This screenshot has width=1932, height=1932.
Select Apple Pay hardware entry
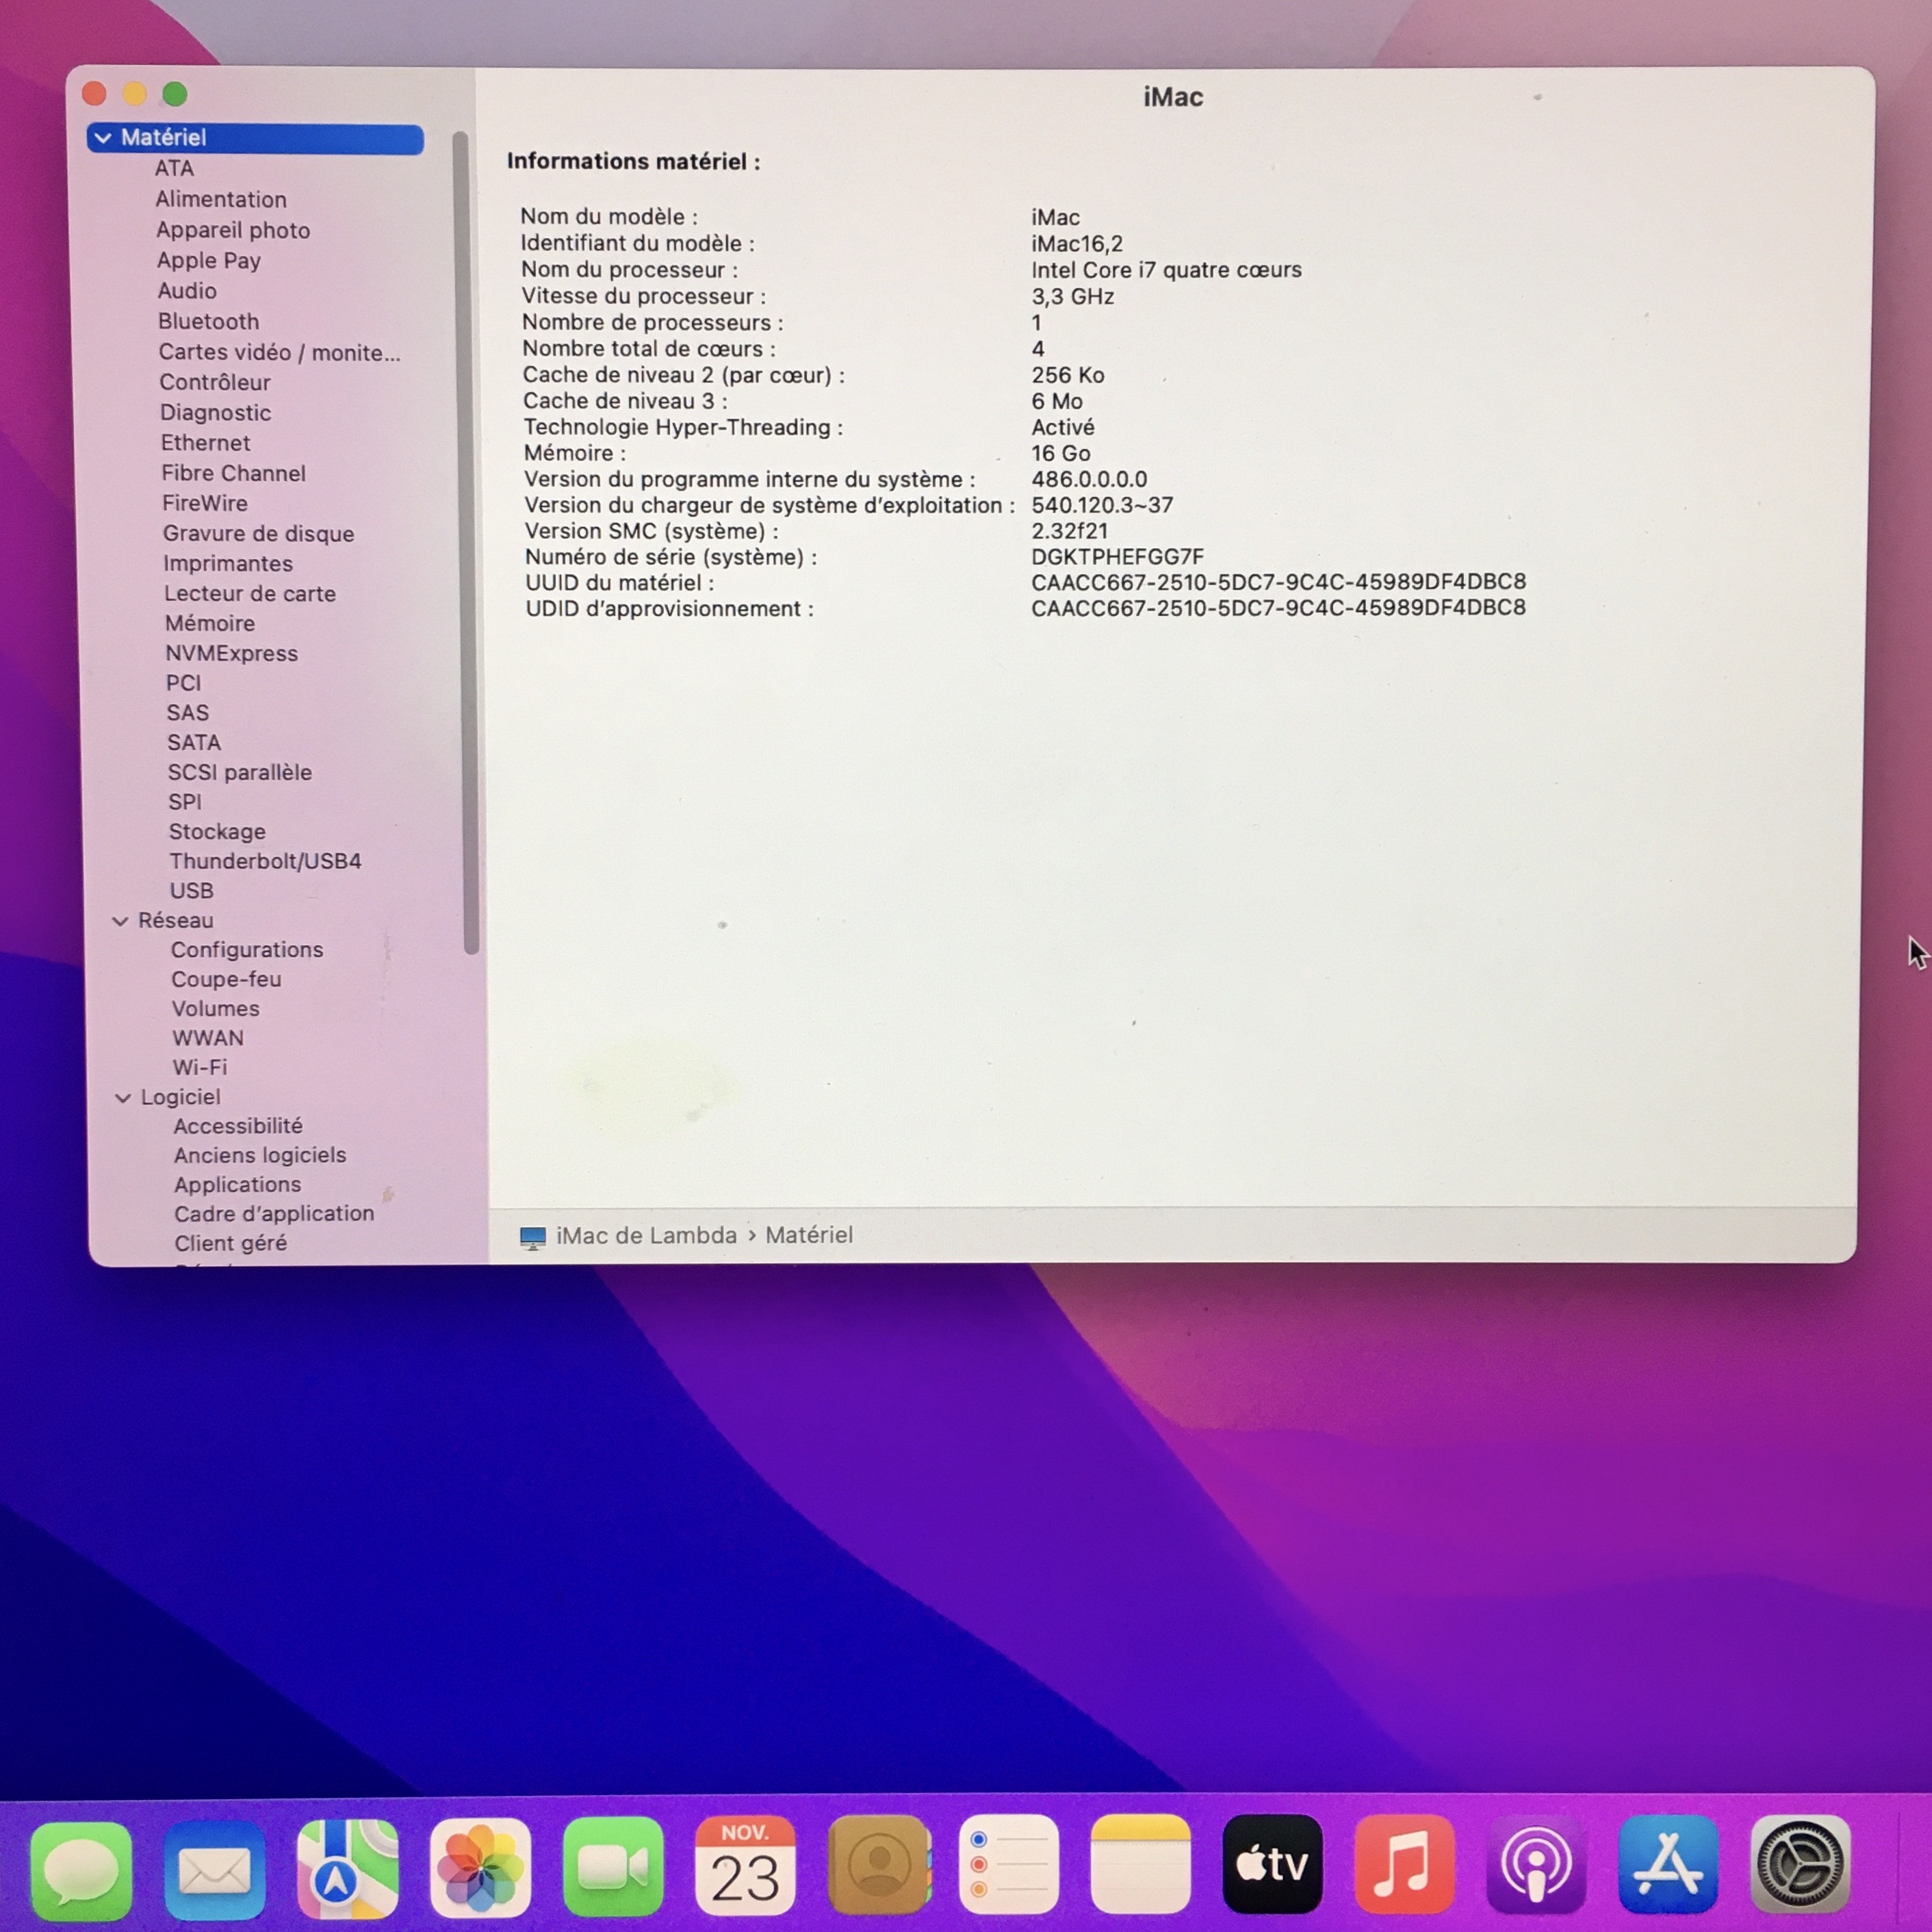tap(209, 261)
